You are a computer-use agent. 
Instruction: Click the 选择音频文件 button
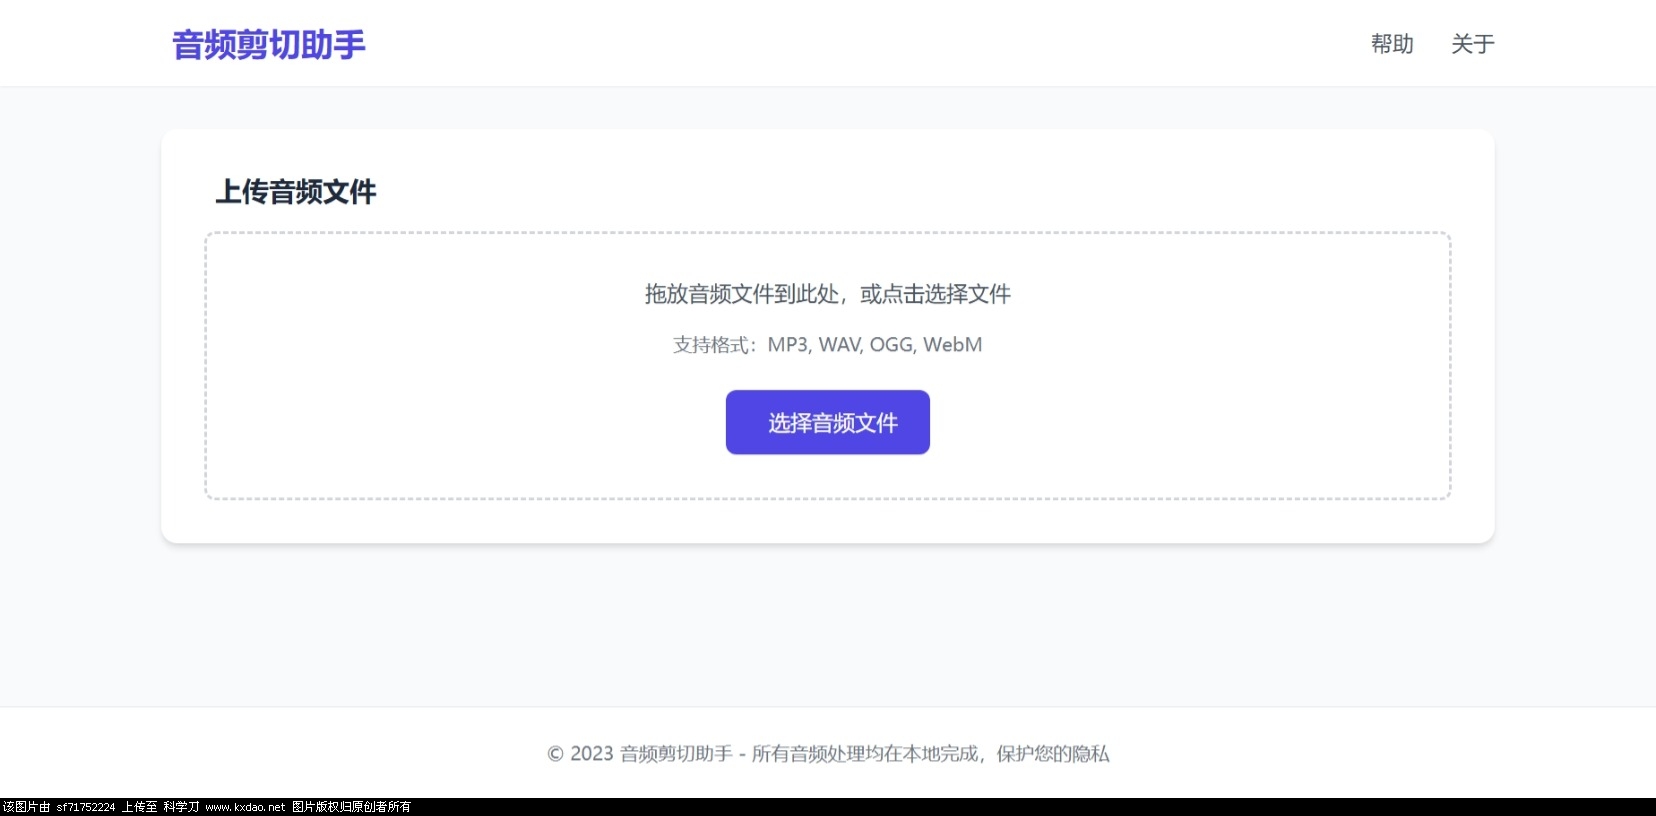[x=827, y=422]
